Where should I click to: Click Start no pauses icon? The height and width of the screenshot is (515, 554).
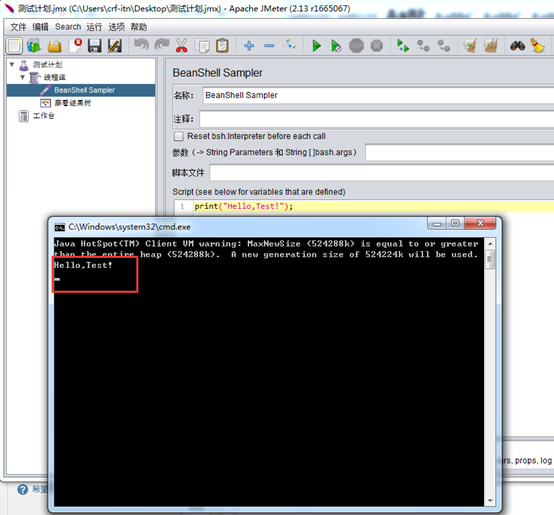pos(336,46)
